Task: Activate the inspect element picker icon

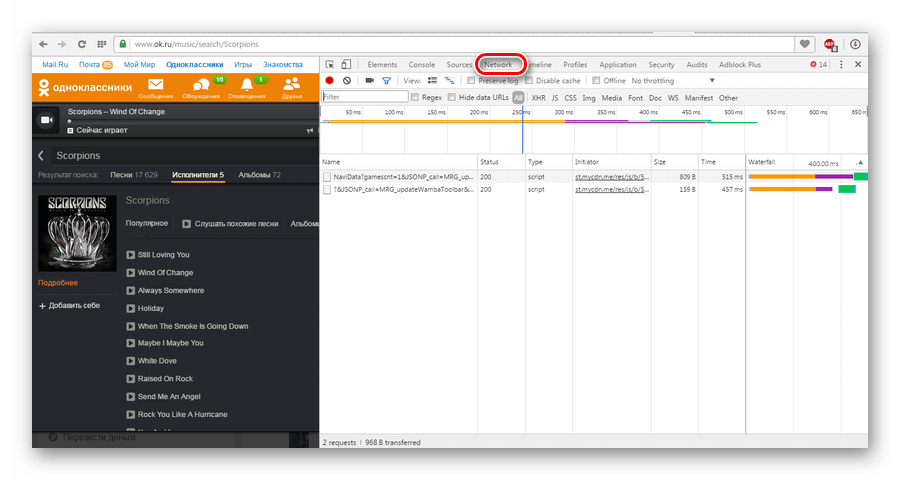Action: [330, 64]
